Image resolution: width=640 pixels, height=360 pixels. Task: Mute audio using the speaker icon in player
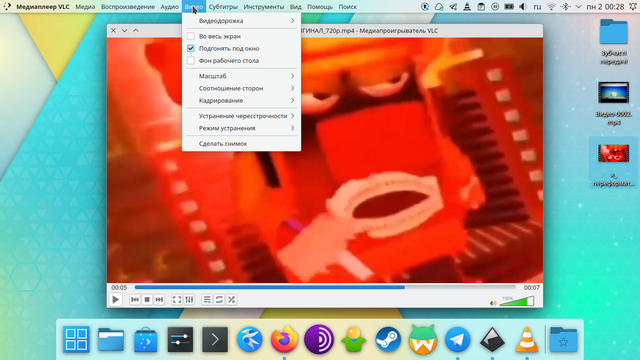(493, 303)
